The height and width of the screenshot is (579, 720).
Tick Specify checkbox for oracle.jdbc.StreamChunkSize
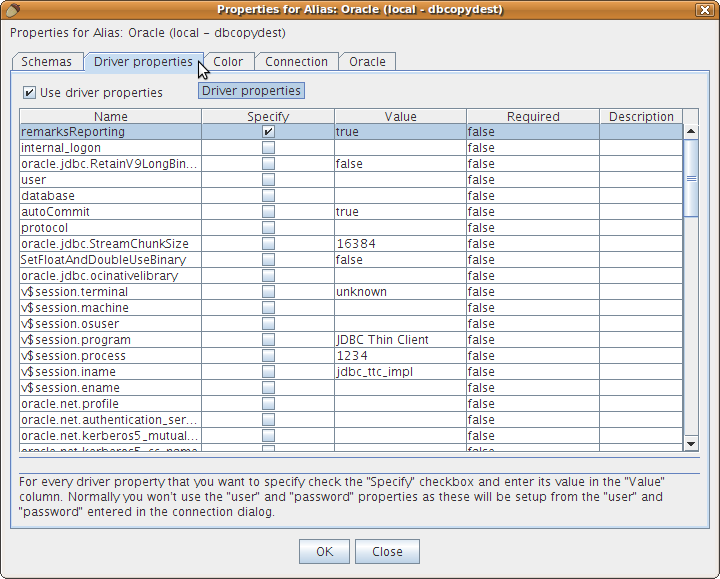click(x=268, y=244)
